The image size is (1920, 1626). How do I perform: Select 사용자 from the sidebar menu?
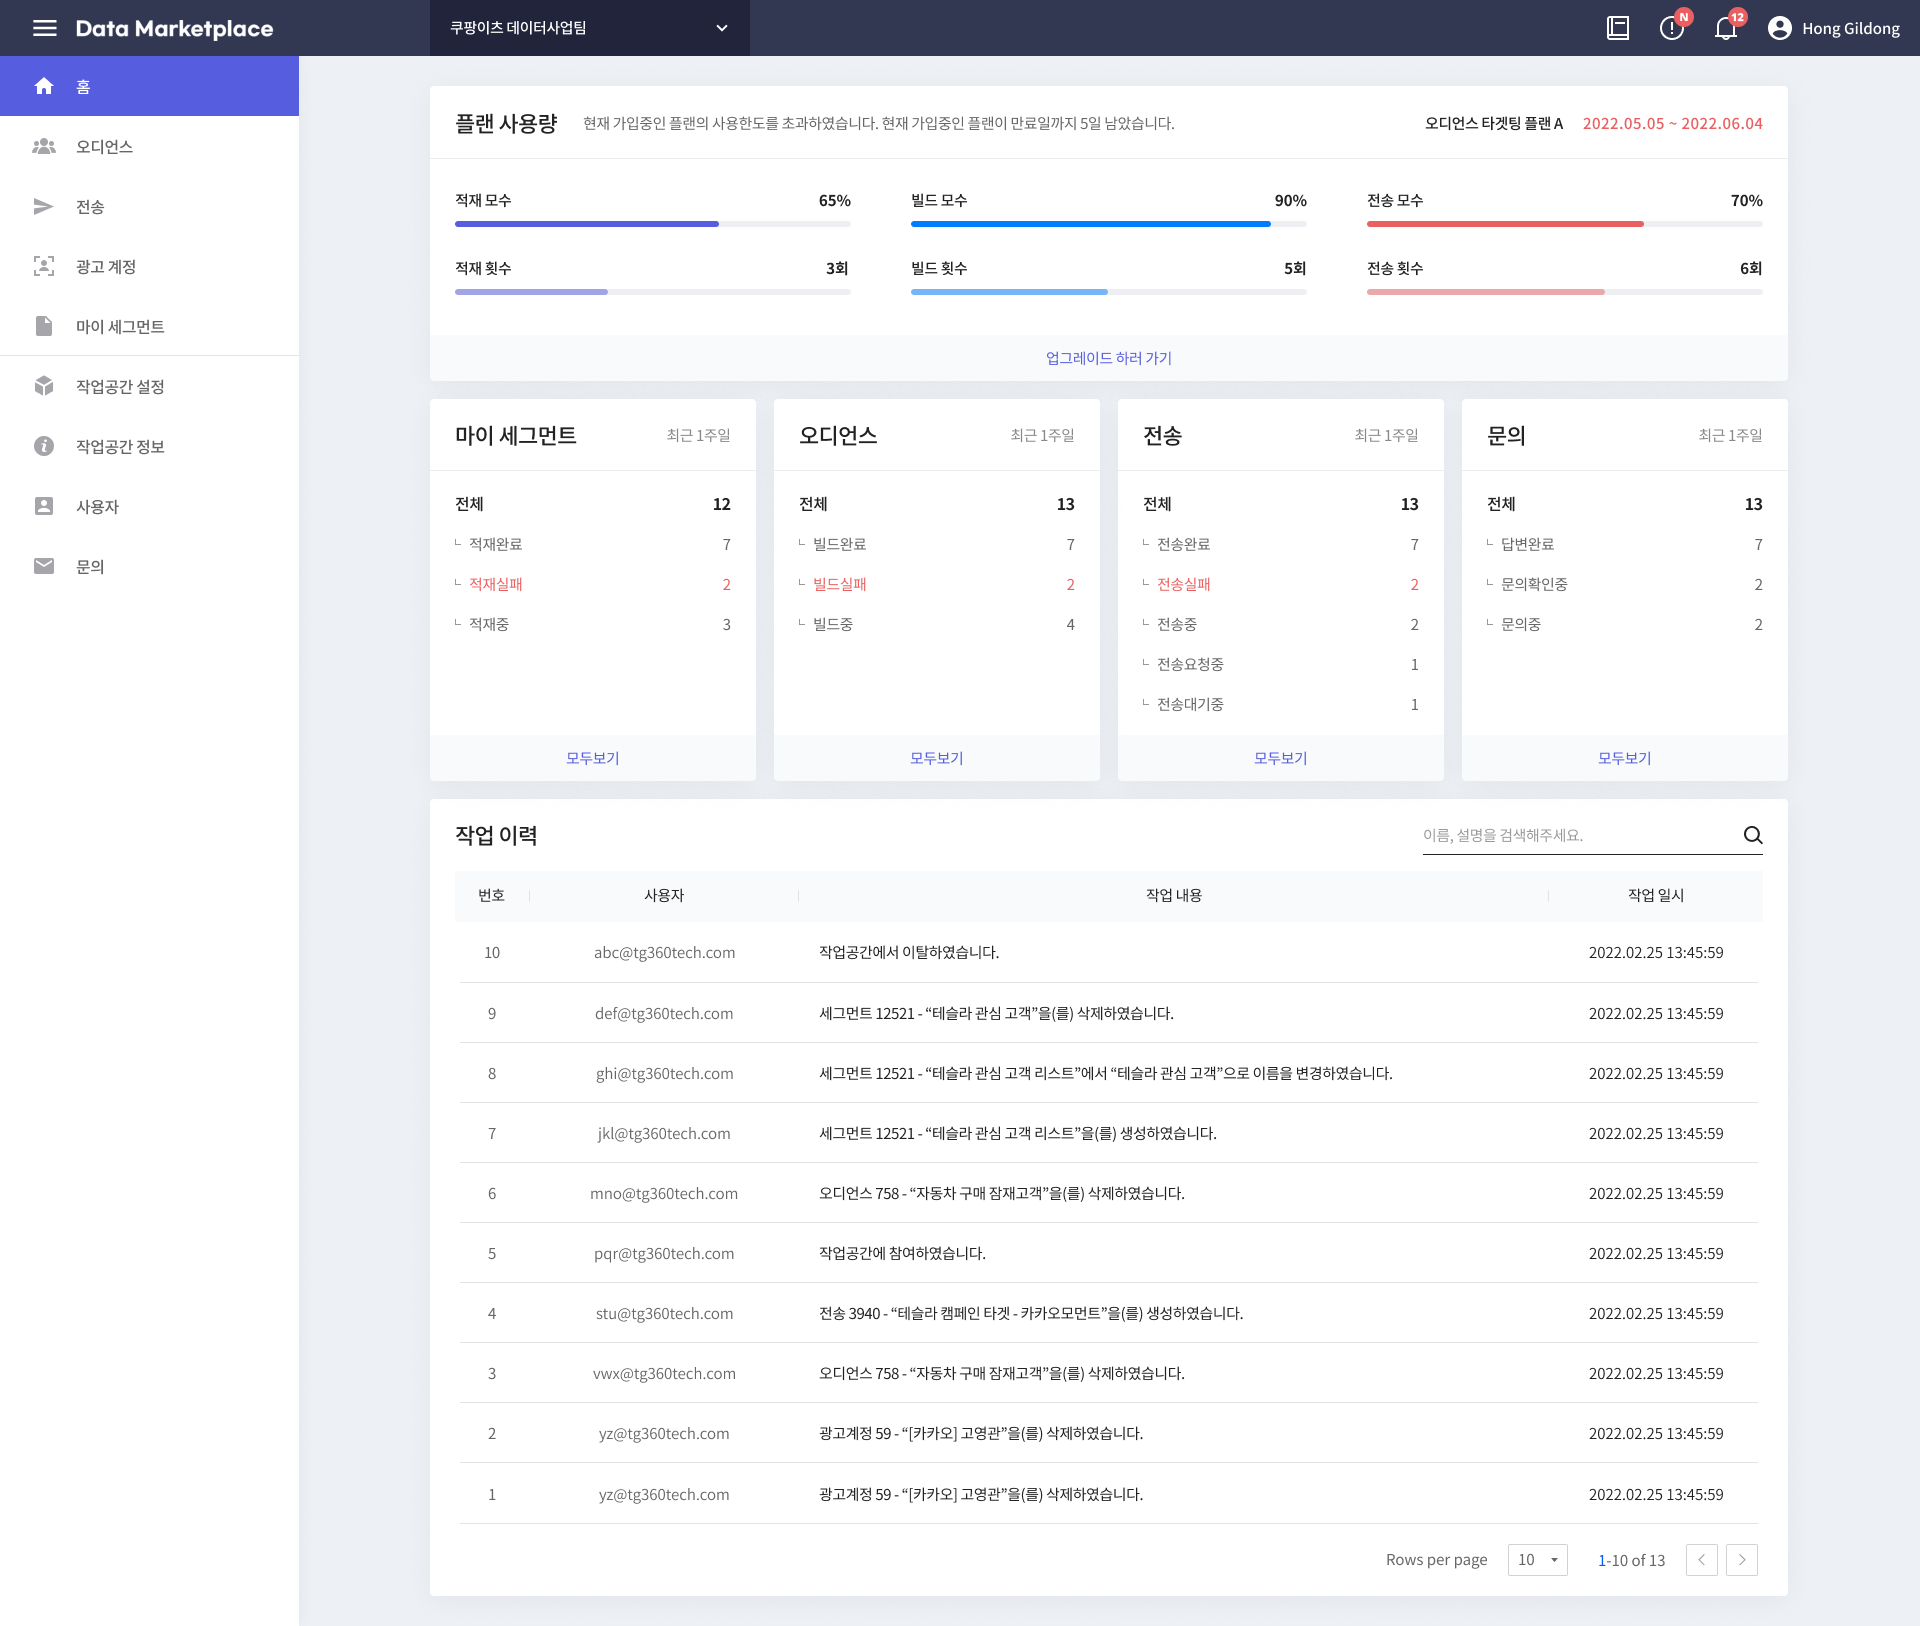[x=44, y=506]
